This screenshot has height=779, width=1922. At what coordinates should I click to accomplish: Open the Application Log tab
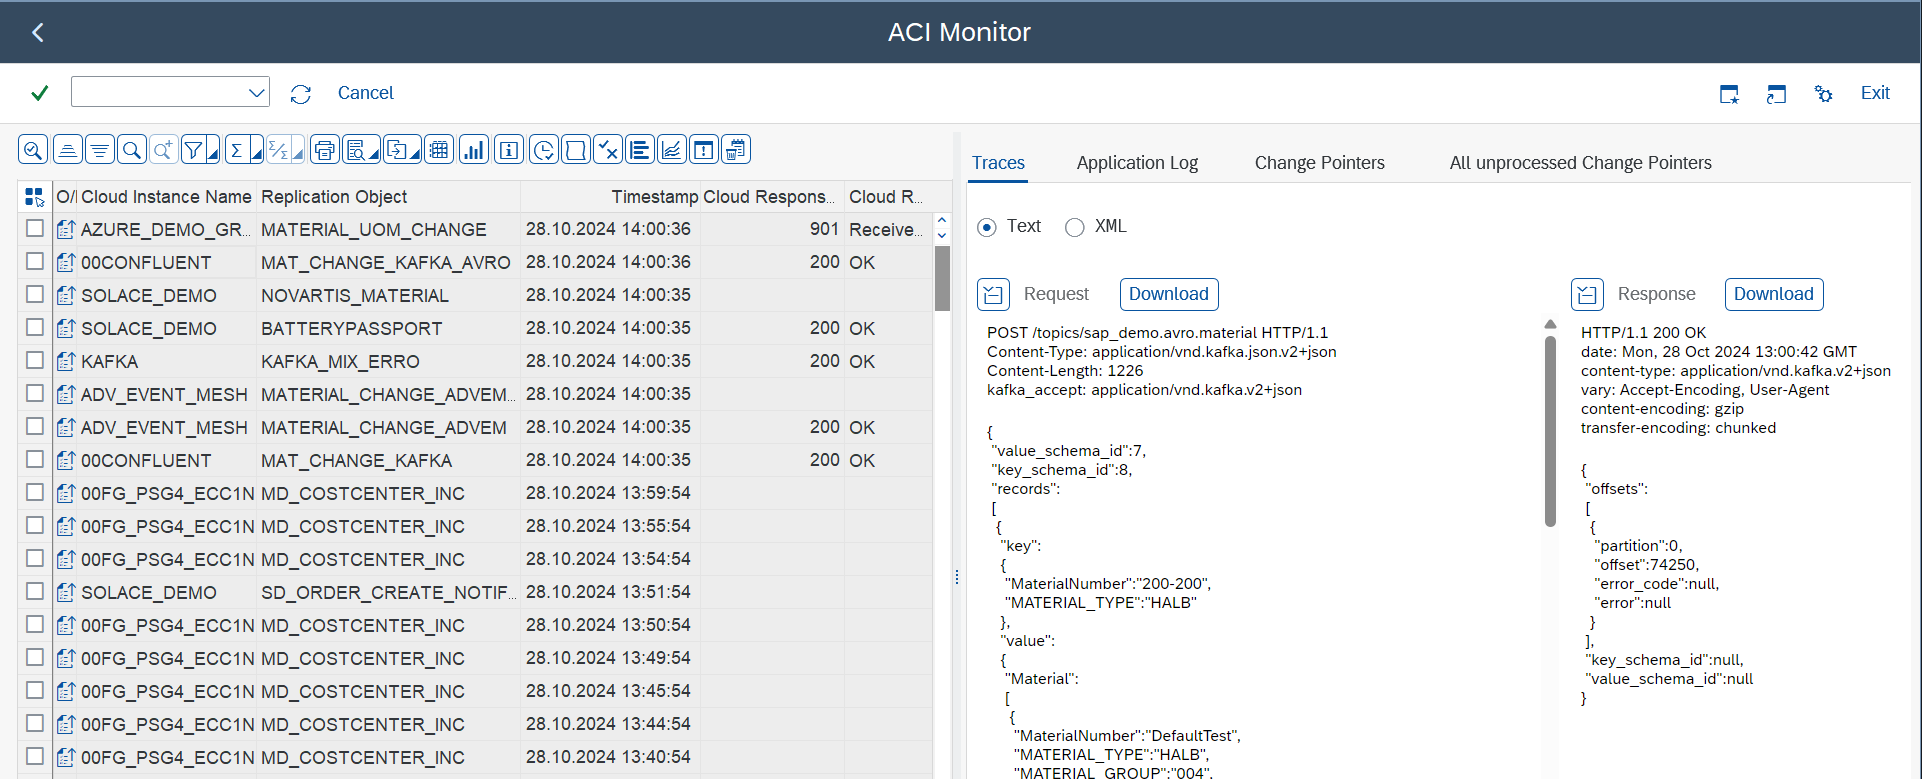click(1137, 163)
